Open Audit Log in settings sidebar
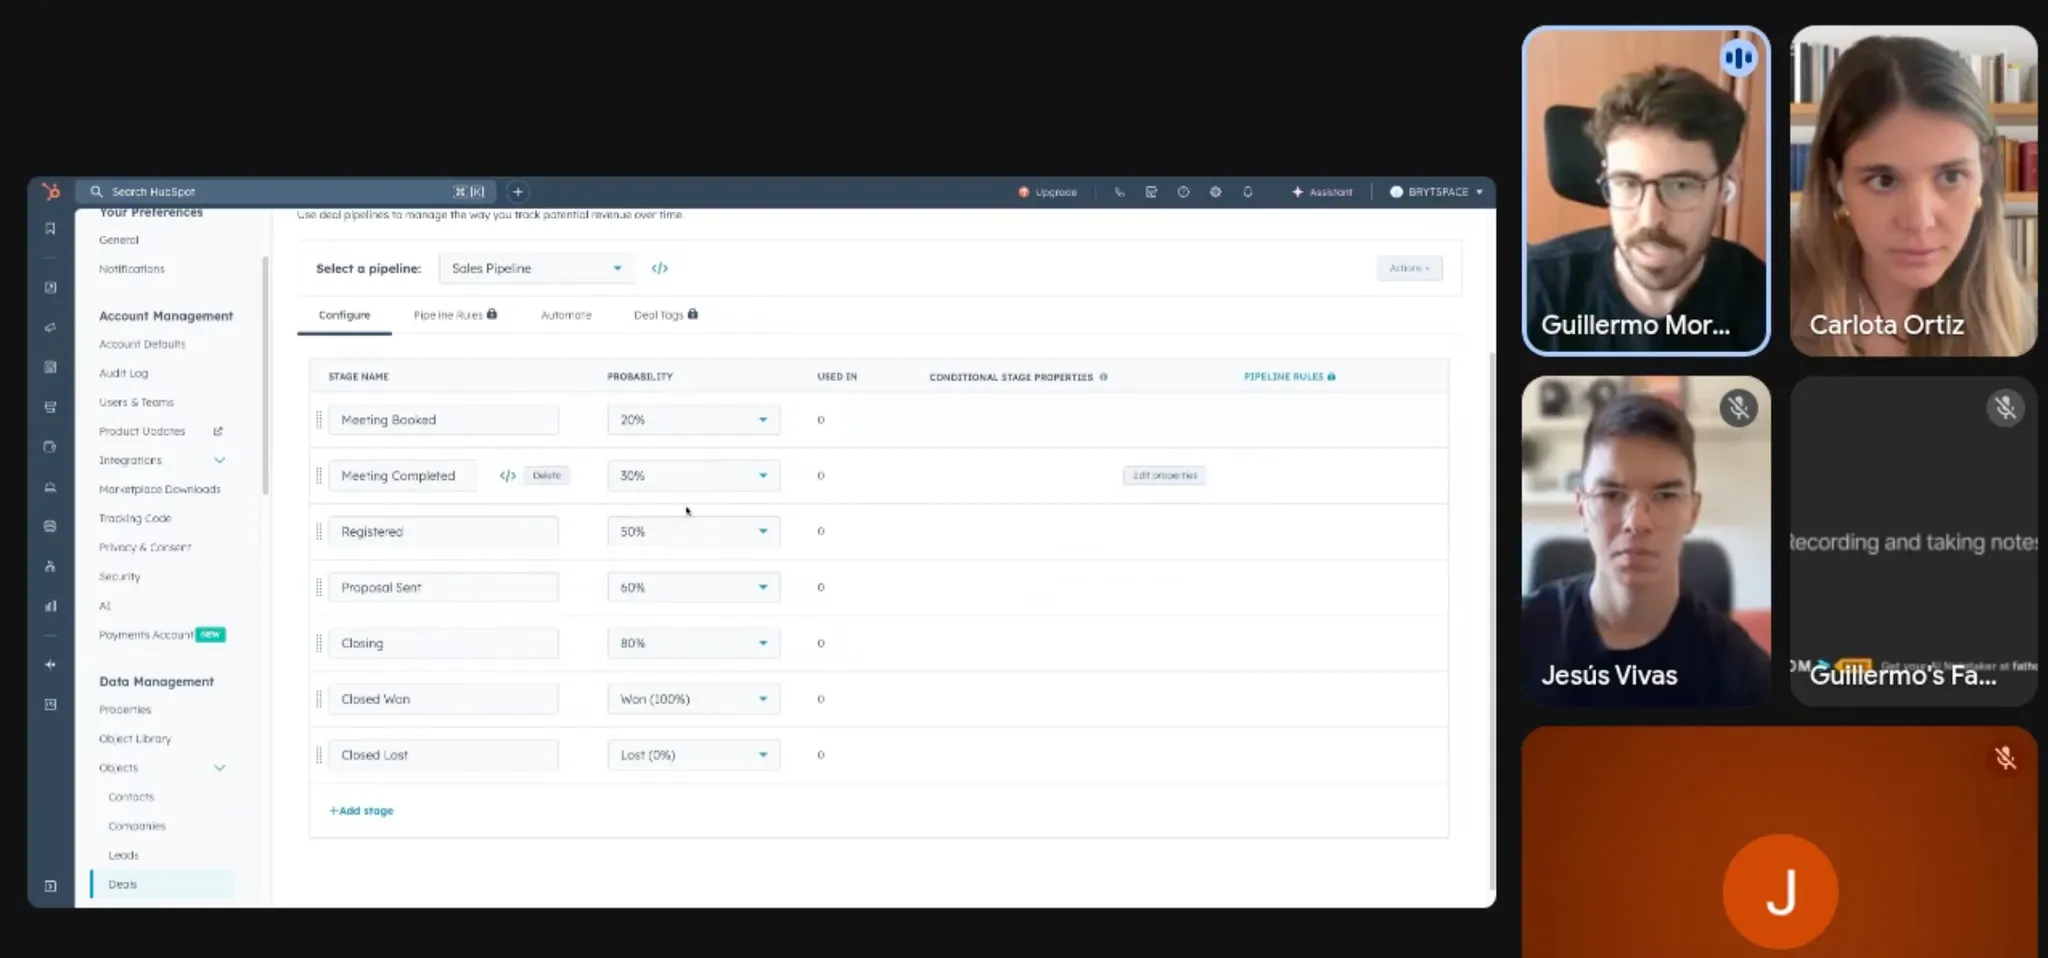Image resolution: width=2048 pixels, height=958 pixels. (123, 373)
